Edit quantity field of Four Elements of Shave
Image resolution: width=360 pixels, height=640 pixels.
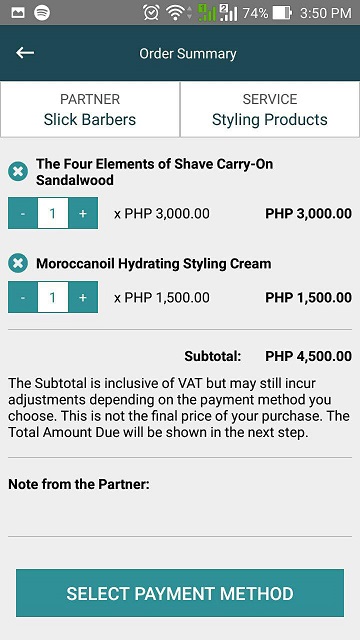tap(53, 213)
